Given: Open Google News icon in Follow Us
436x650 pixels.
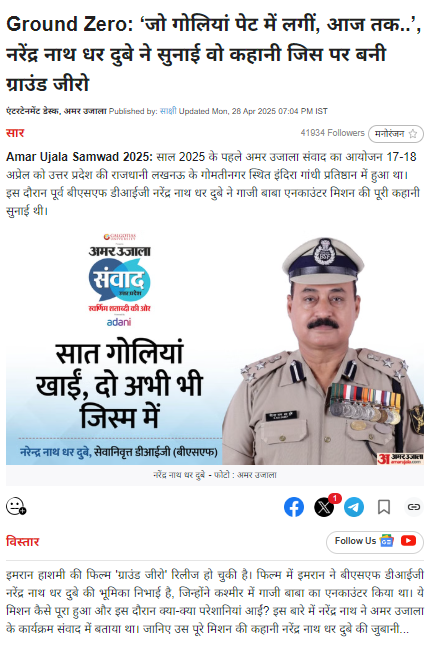Looking at the screenshot, I should coord(387,541).
